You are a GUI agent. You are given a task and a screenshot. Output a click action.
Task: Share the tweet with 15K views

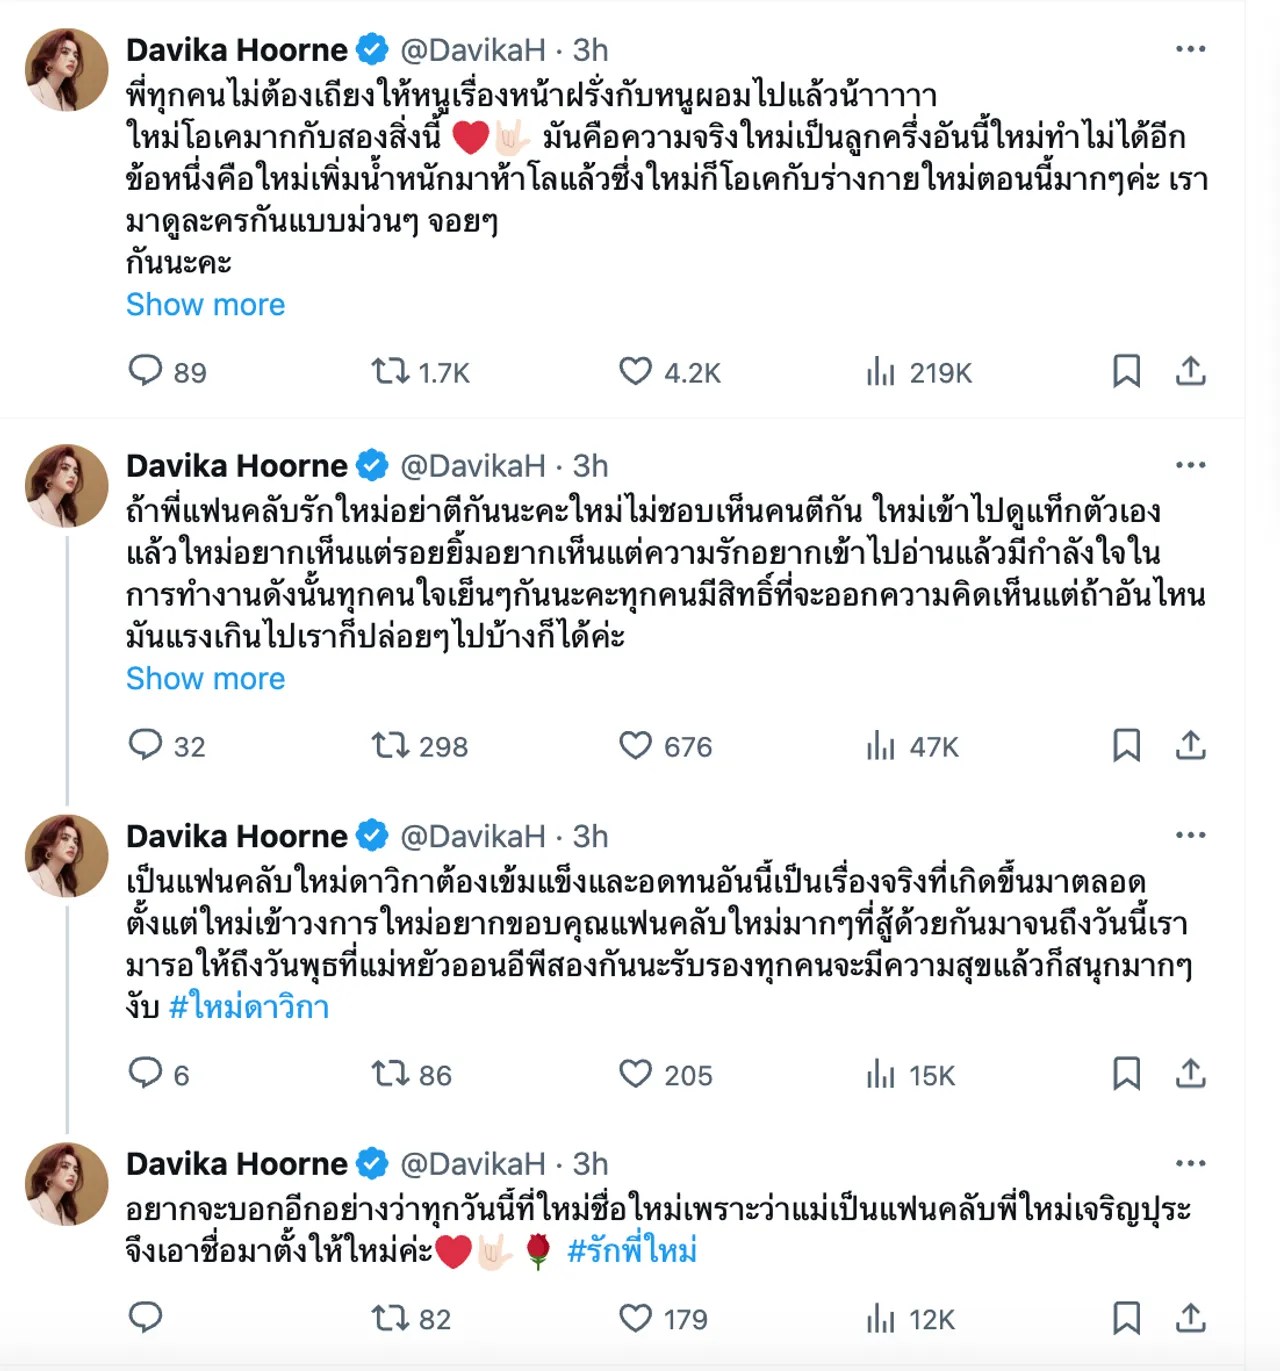click(x=1190, y=1073)
